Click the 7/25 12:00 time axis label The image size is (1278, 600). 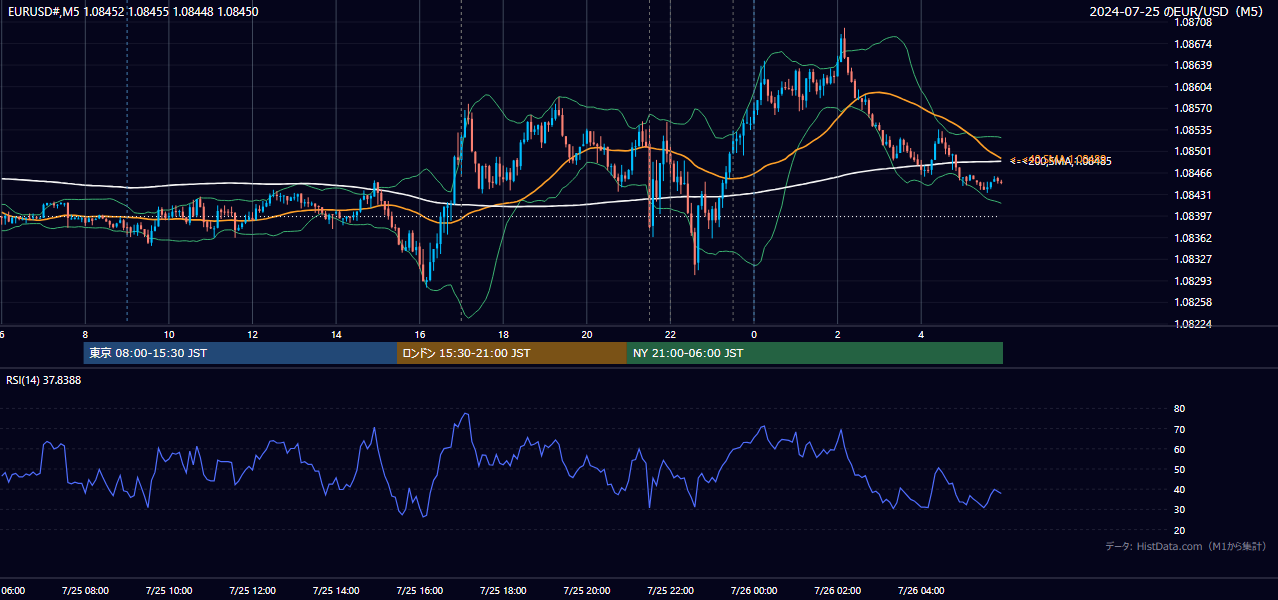252,590
